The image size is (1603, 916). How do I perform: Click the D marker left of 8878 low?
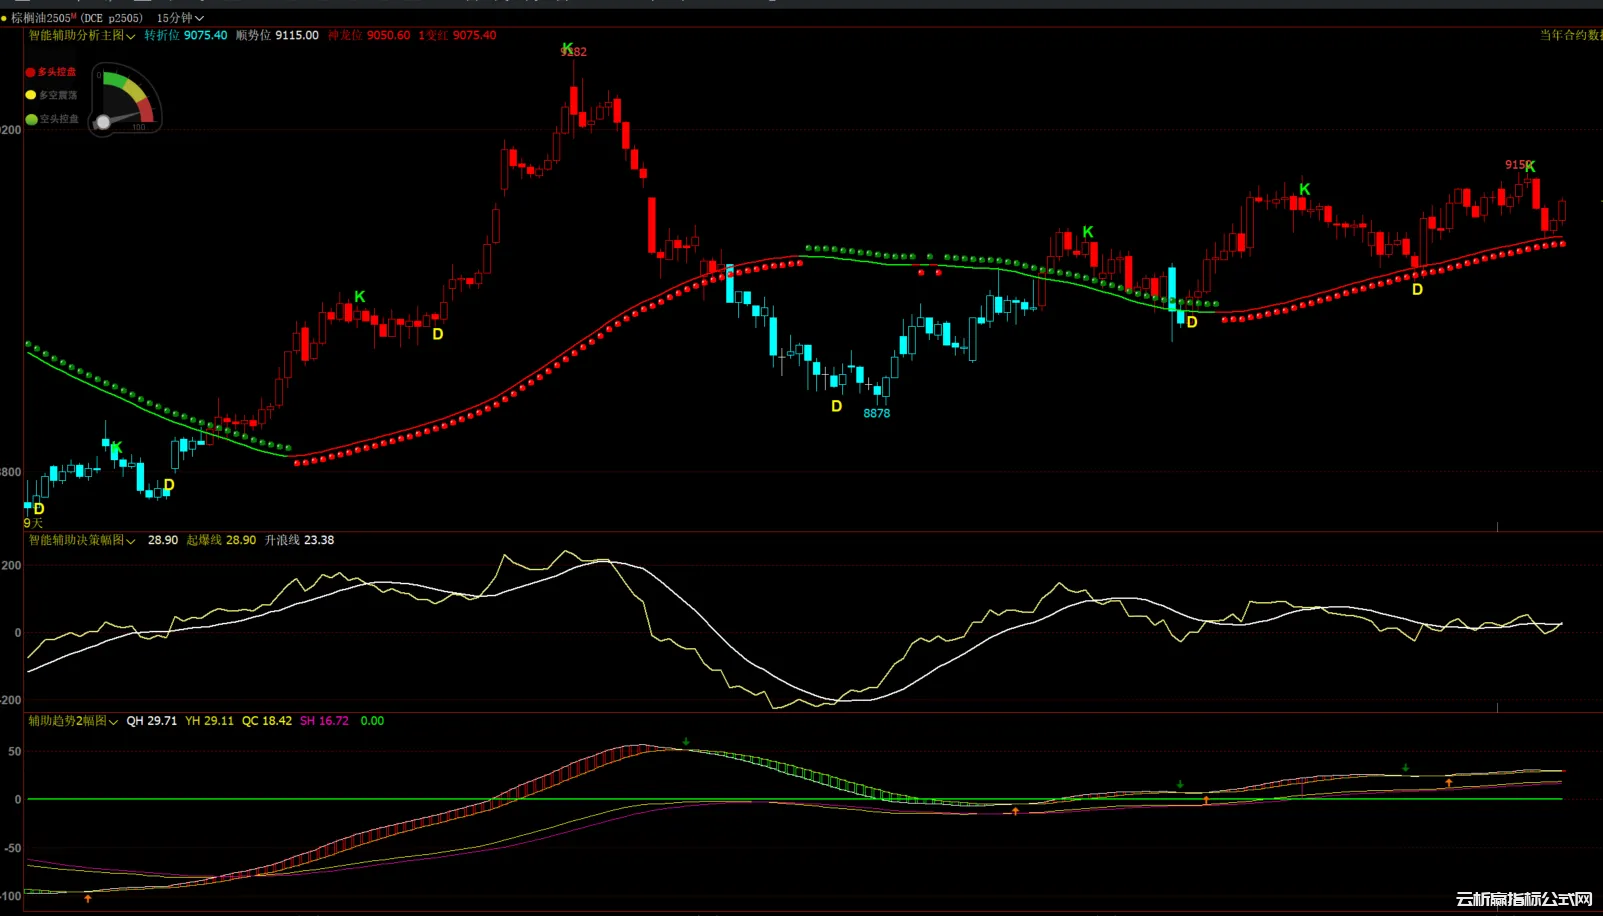pos(836,406)
